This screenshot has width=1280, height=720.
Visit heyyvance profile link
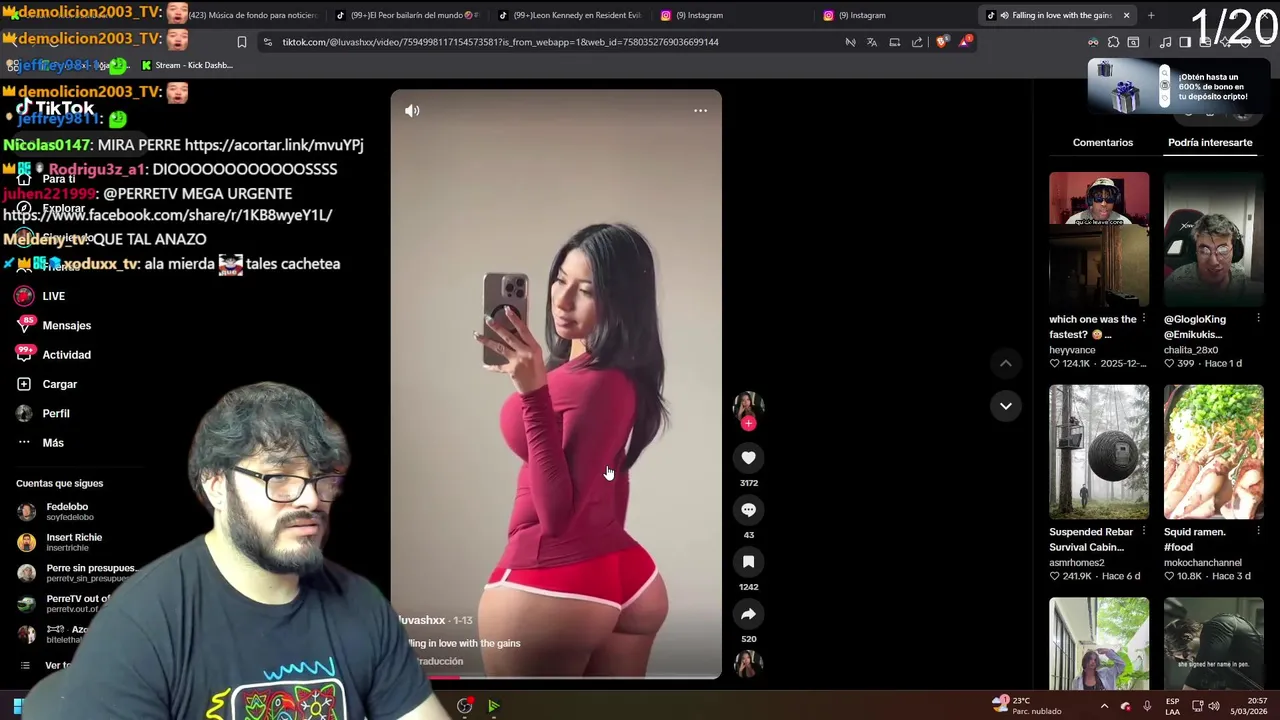pos(1072,350)
